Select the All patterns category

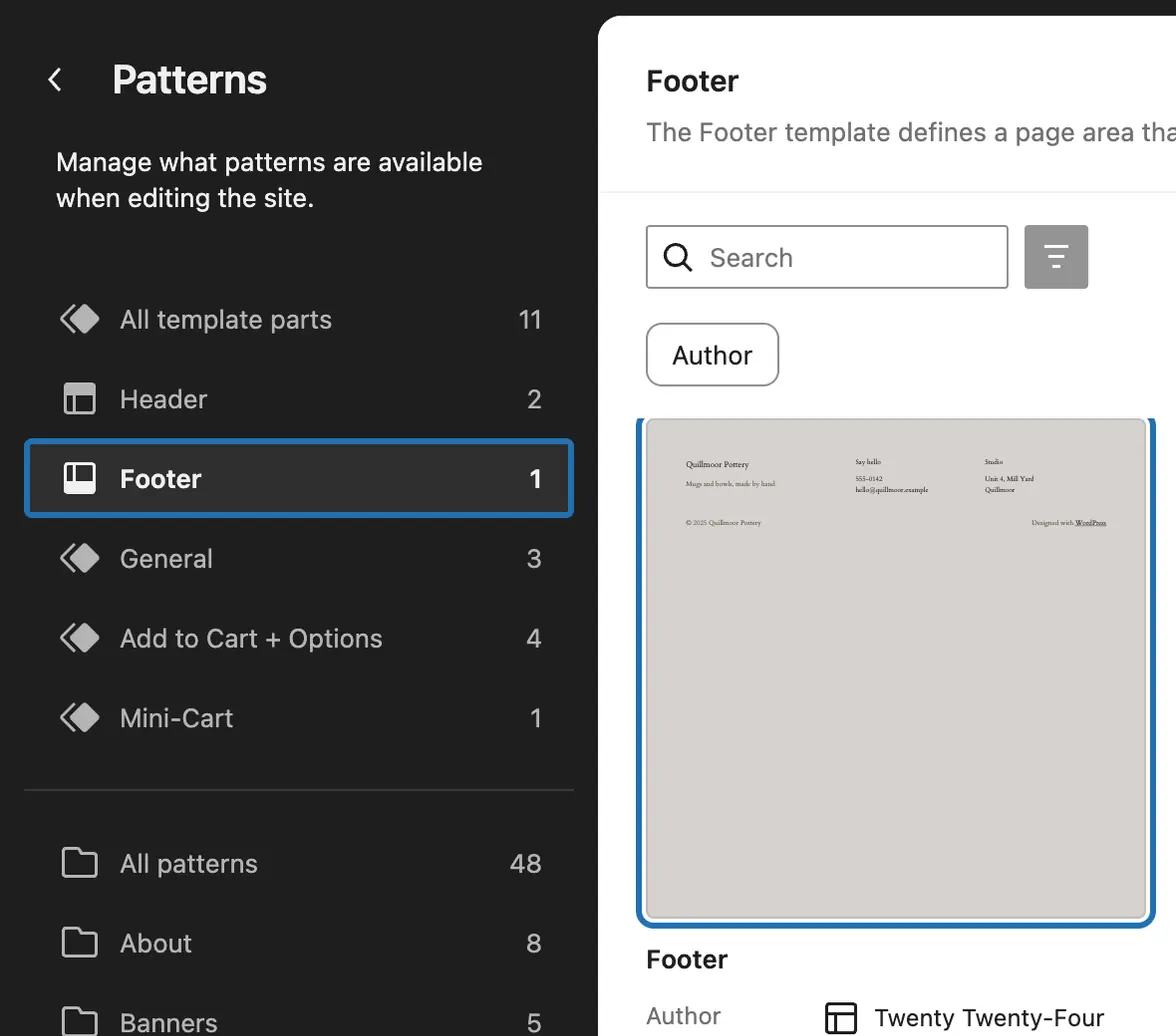pyautogui.click(x=299, y=863)
